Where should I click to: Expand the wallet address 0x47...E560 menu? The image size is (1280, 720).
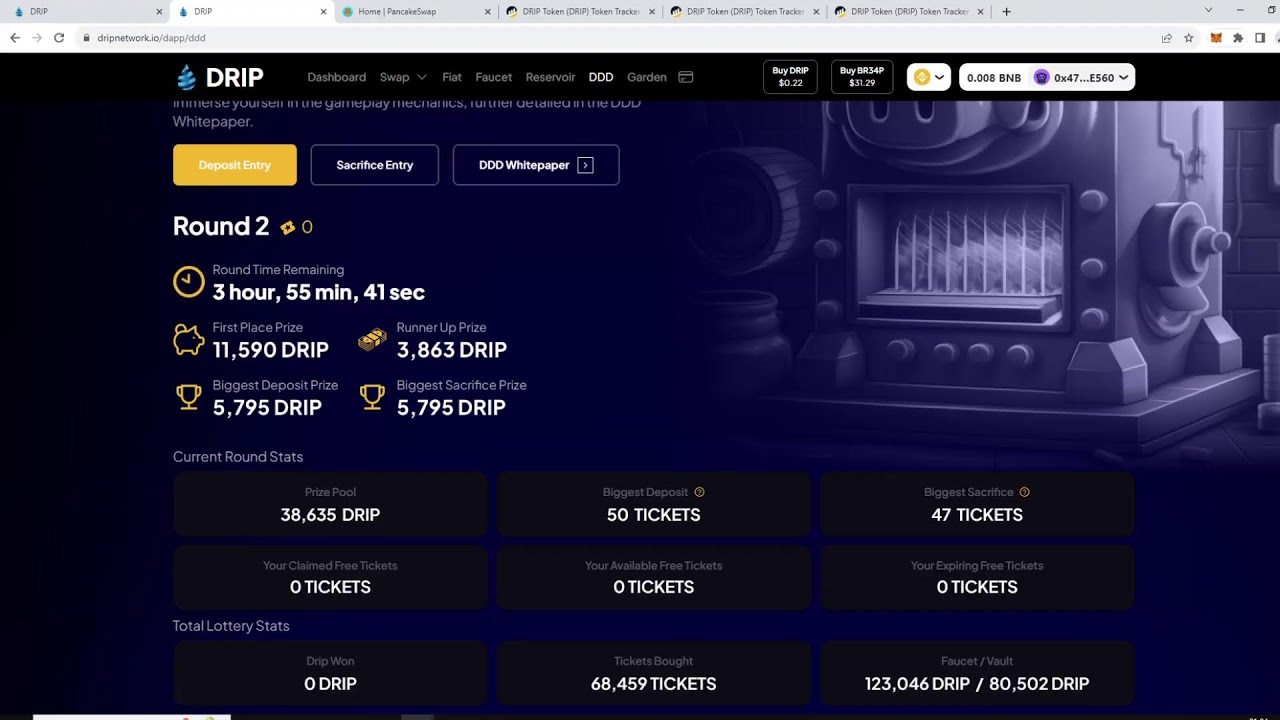1082,77
